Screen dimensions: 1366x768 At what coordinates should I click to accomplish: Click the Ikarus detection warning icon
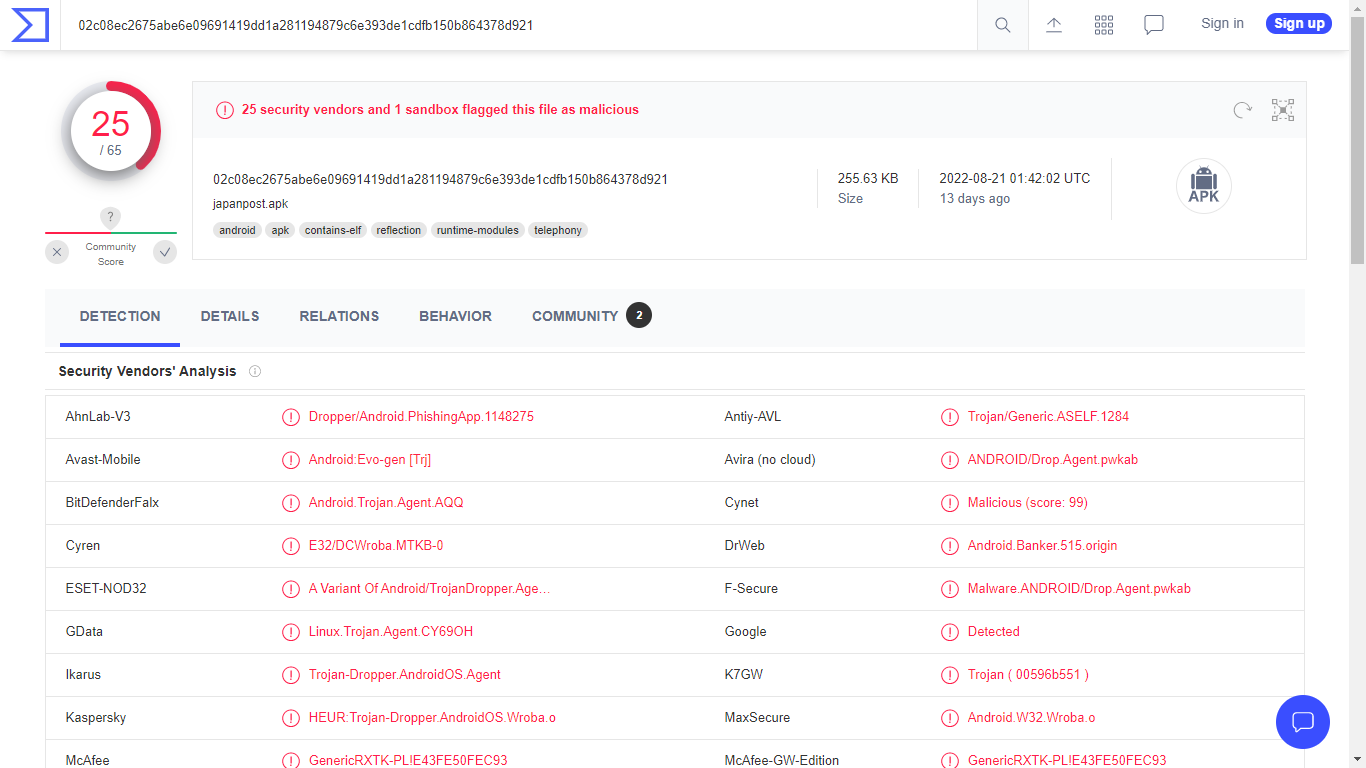(x=290, y=675)
